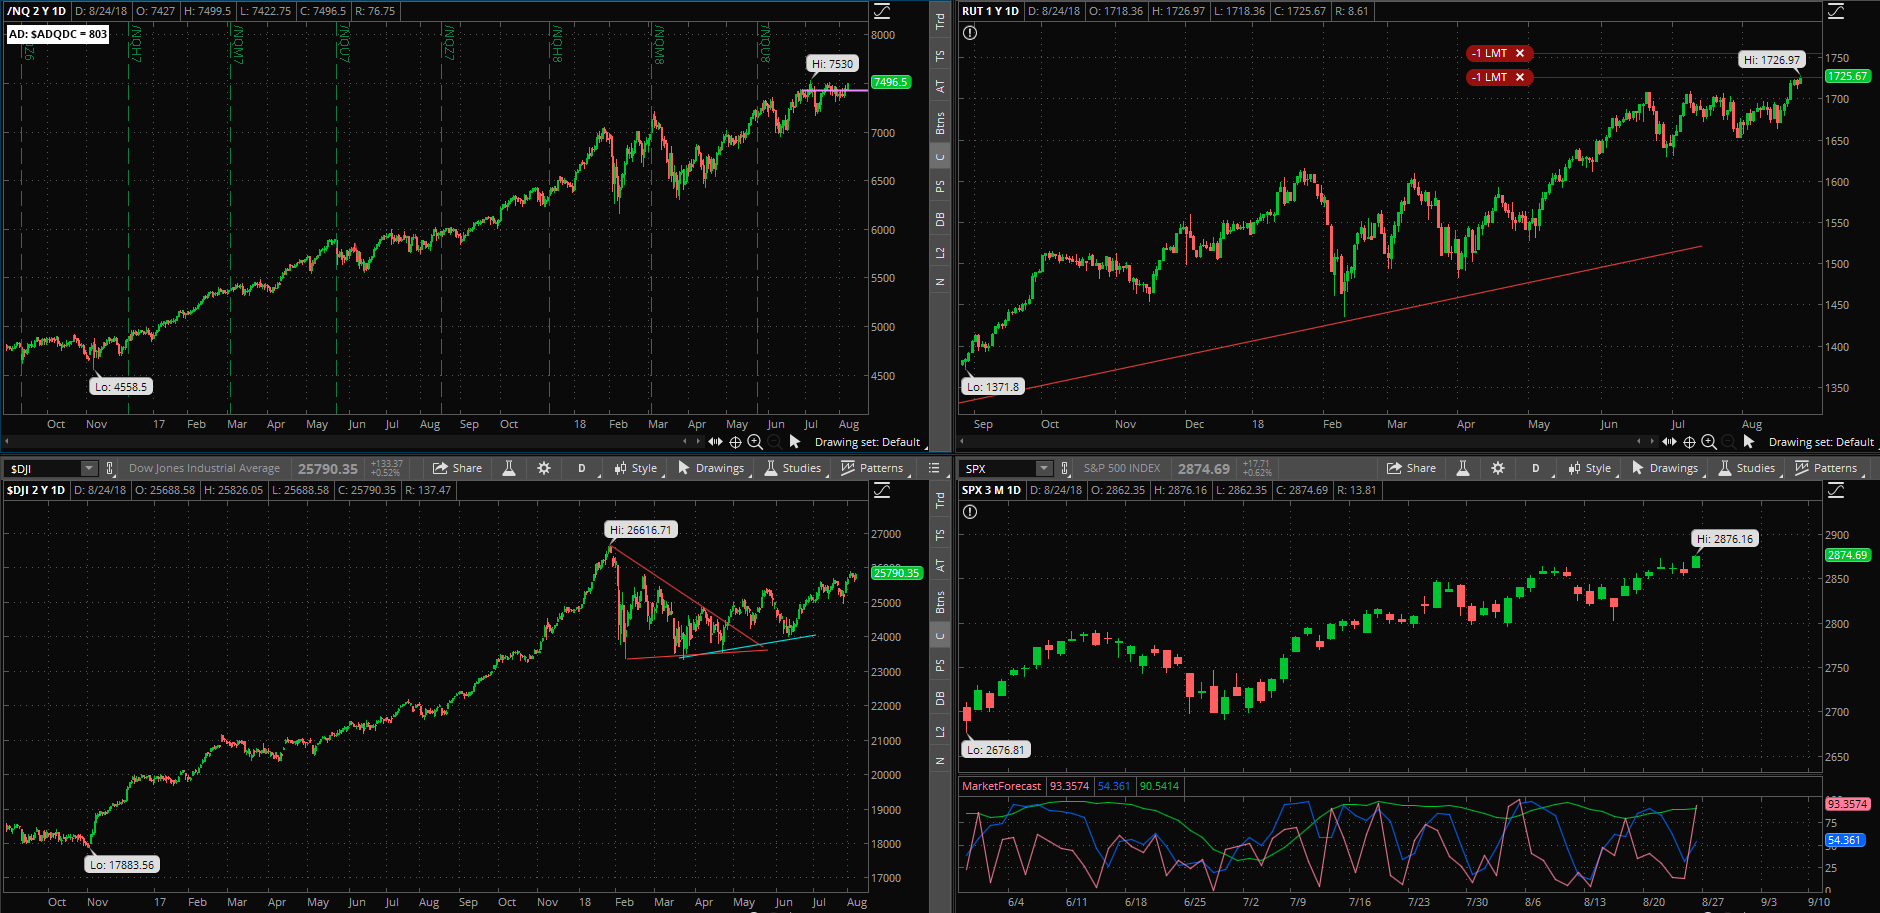Open TS sidebar tab in $DJI chart
This screenshot has height=913, width=1880.
(x=940, y=535)
